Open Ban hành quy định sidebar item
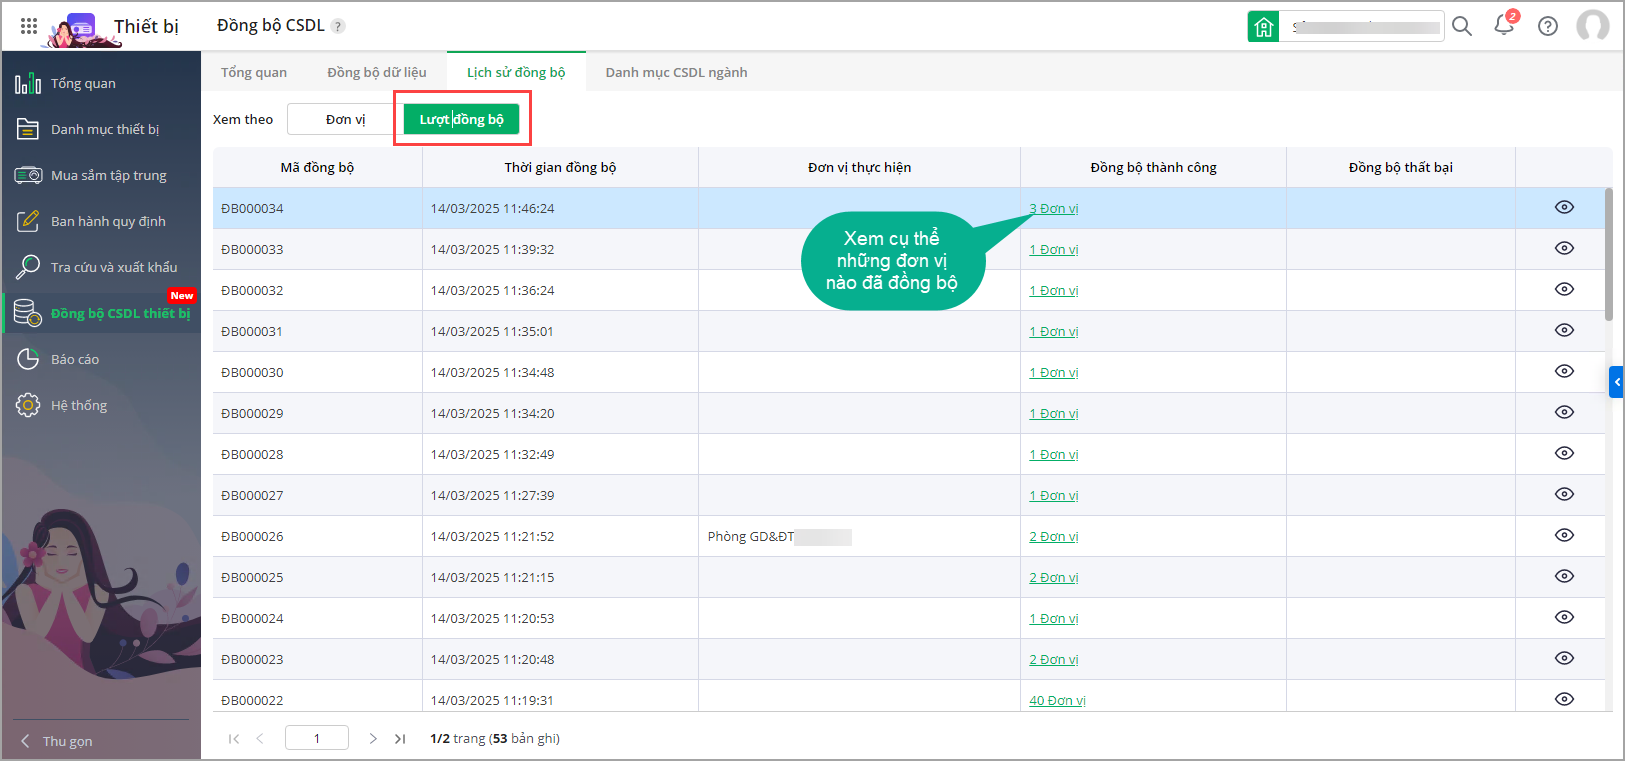1625x761 pixels. (x=101, y=221)
